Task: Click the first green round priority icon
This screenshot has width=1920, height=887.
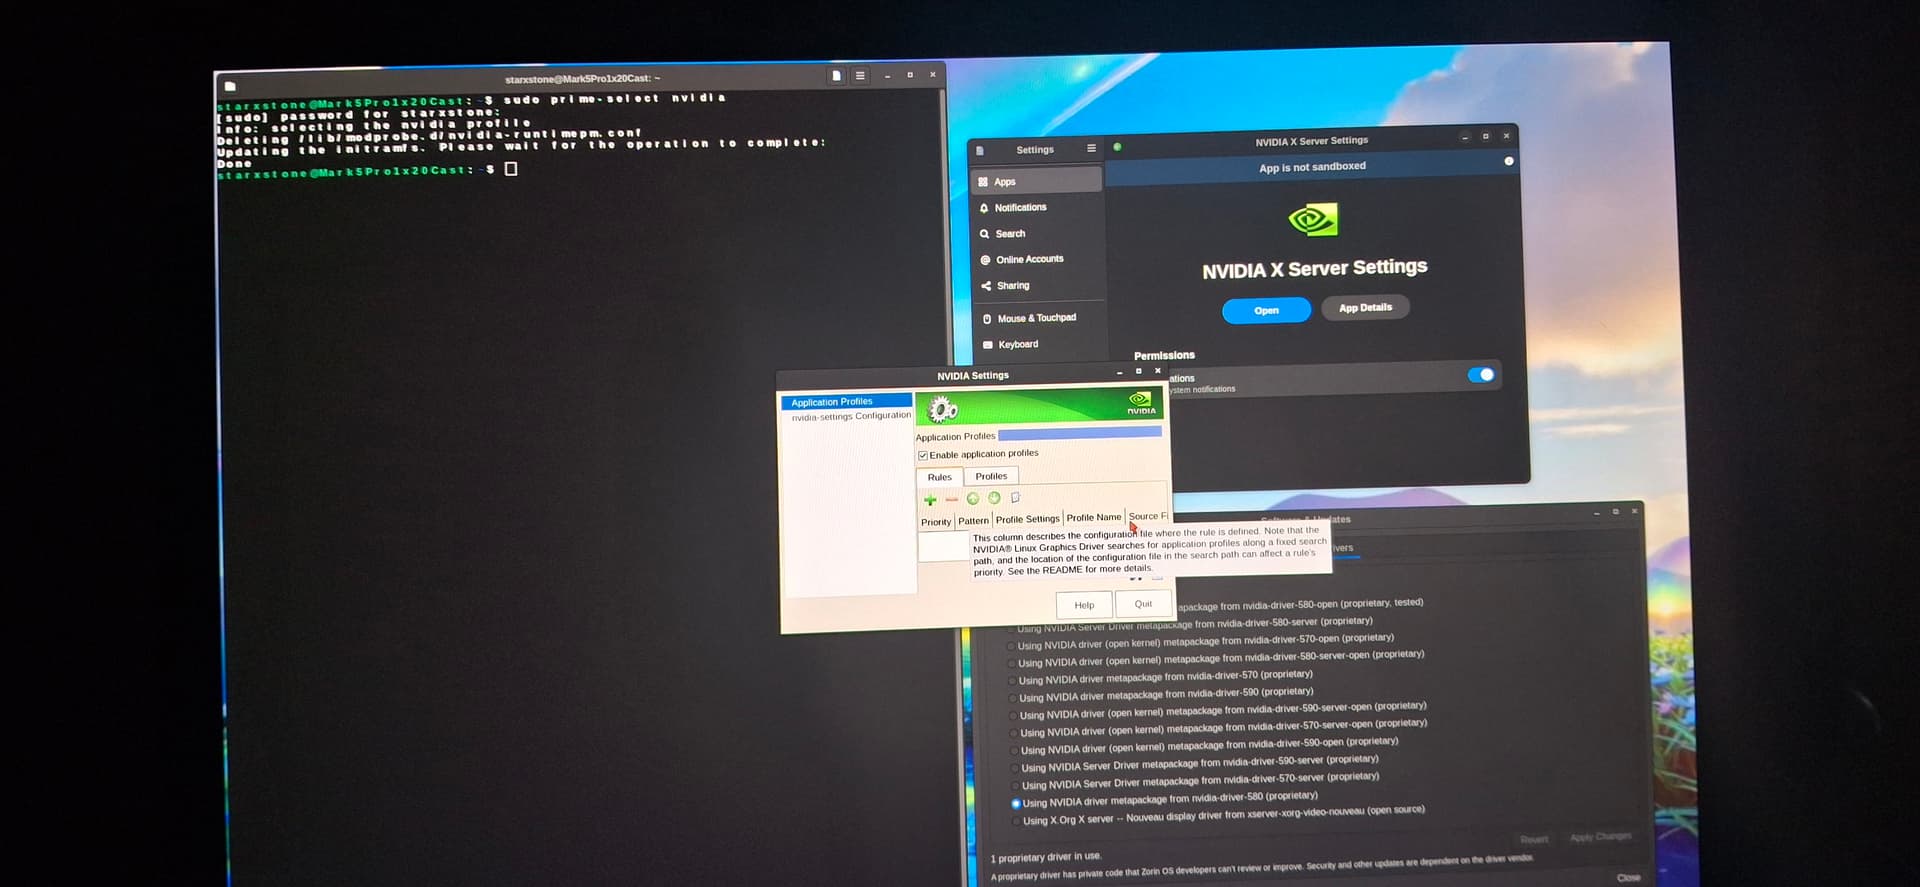Action: 973,498
